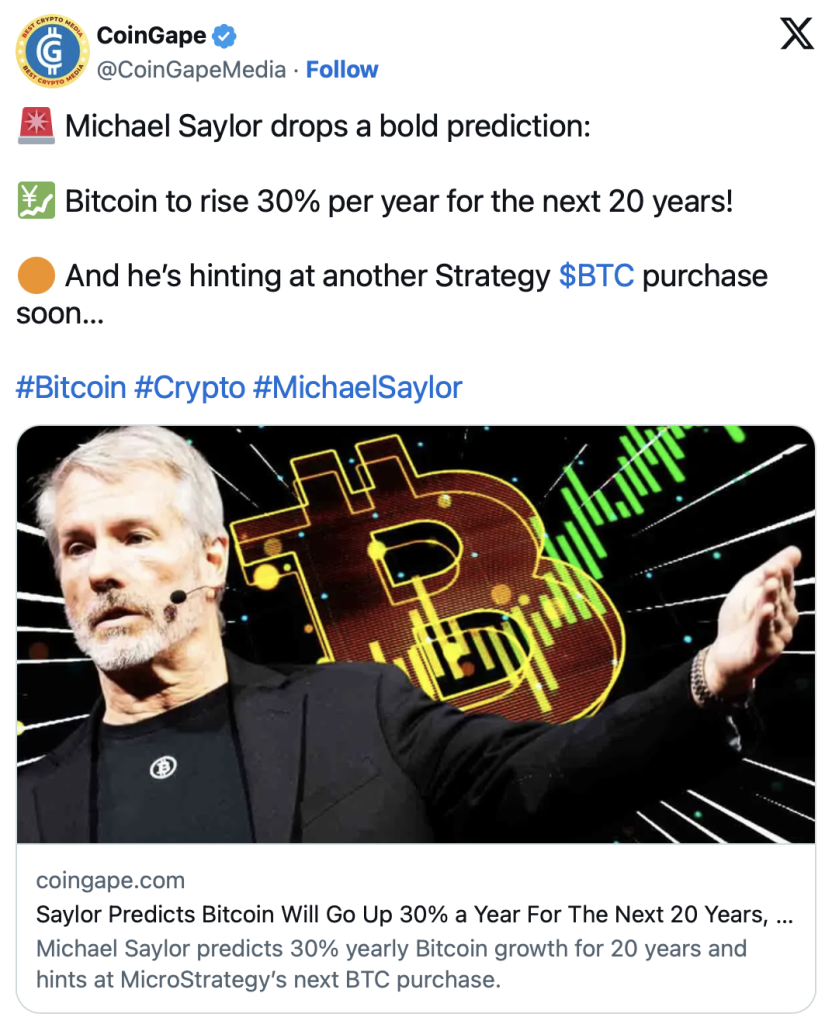
Task: Click the Bitcoin badge on the black shirt
Action: click(163, 767)
